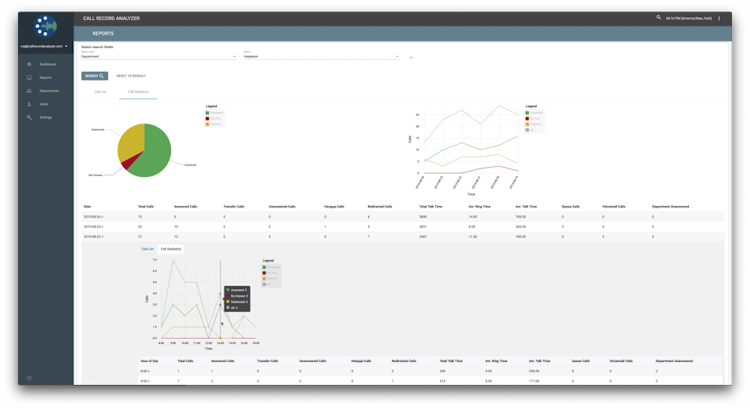This screenshot has width=750, height=409.
Task: Open the account email dropdown in sidebar
Action: click(x=44, y=46)
